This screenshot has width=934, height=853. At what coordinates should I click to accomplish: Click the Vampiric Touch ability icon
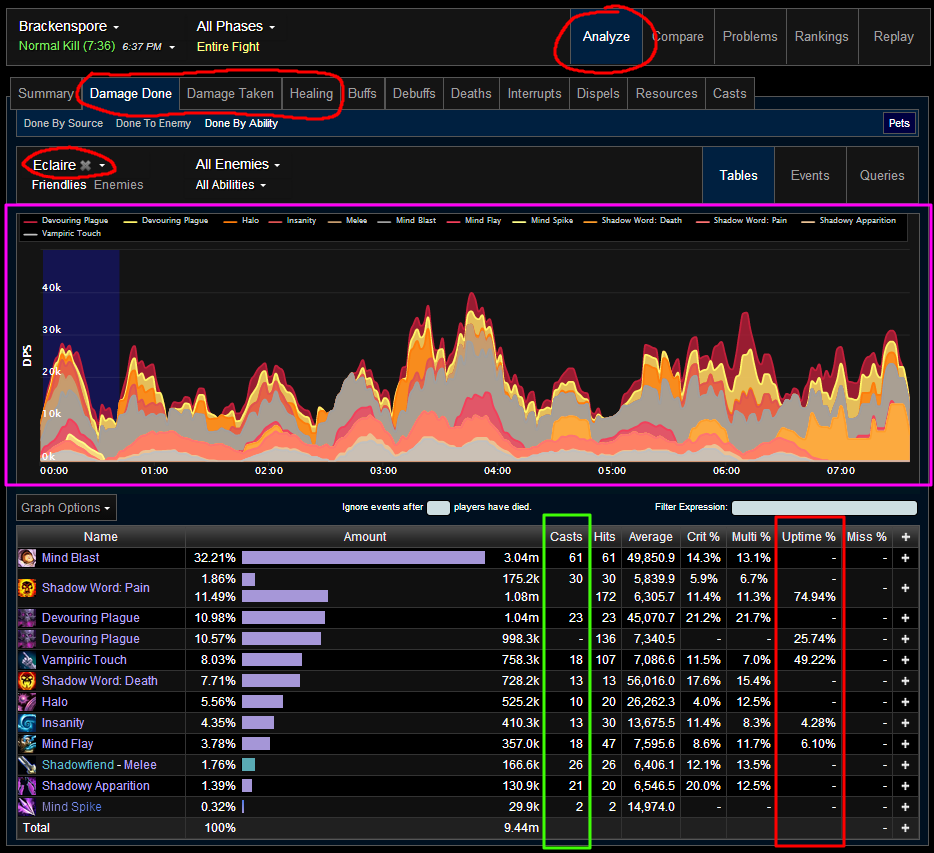click(x=28, y=660)
